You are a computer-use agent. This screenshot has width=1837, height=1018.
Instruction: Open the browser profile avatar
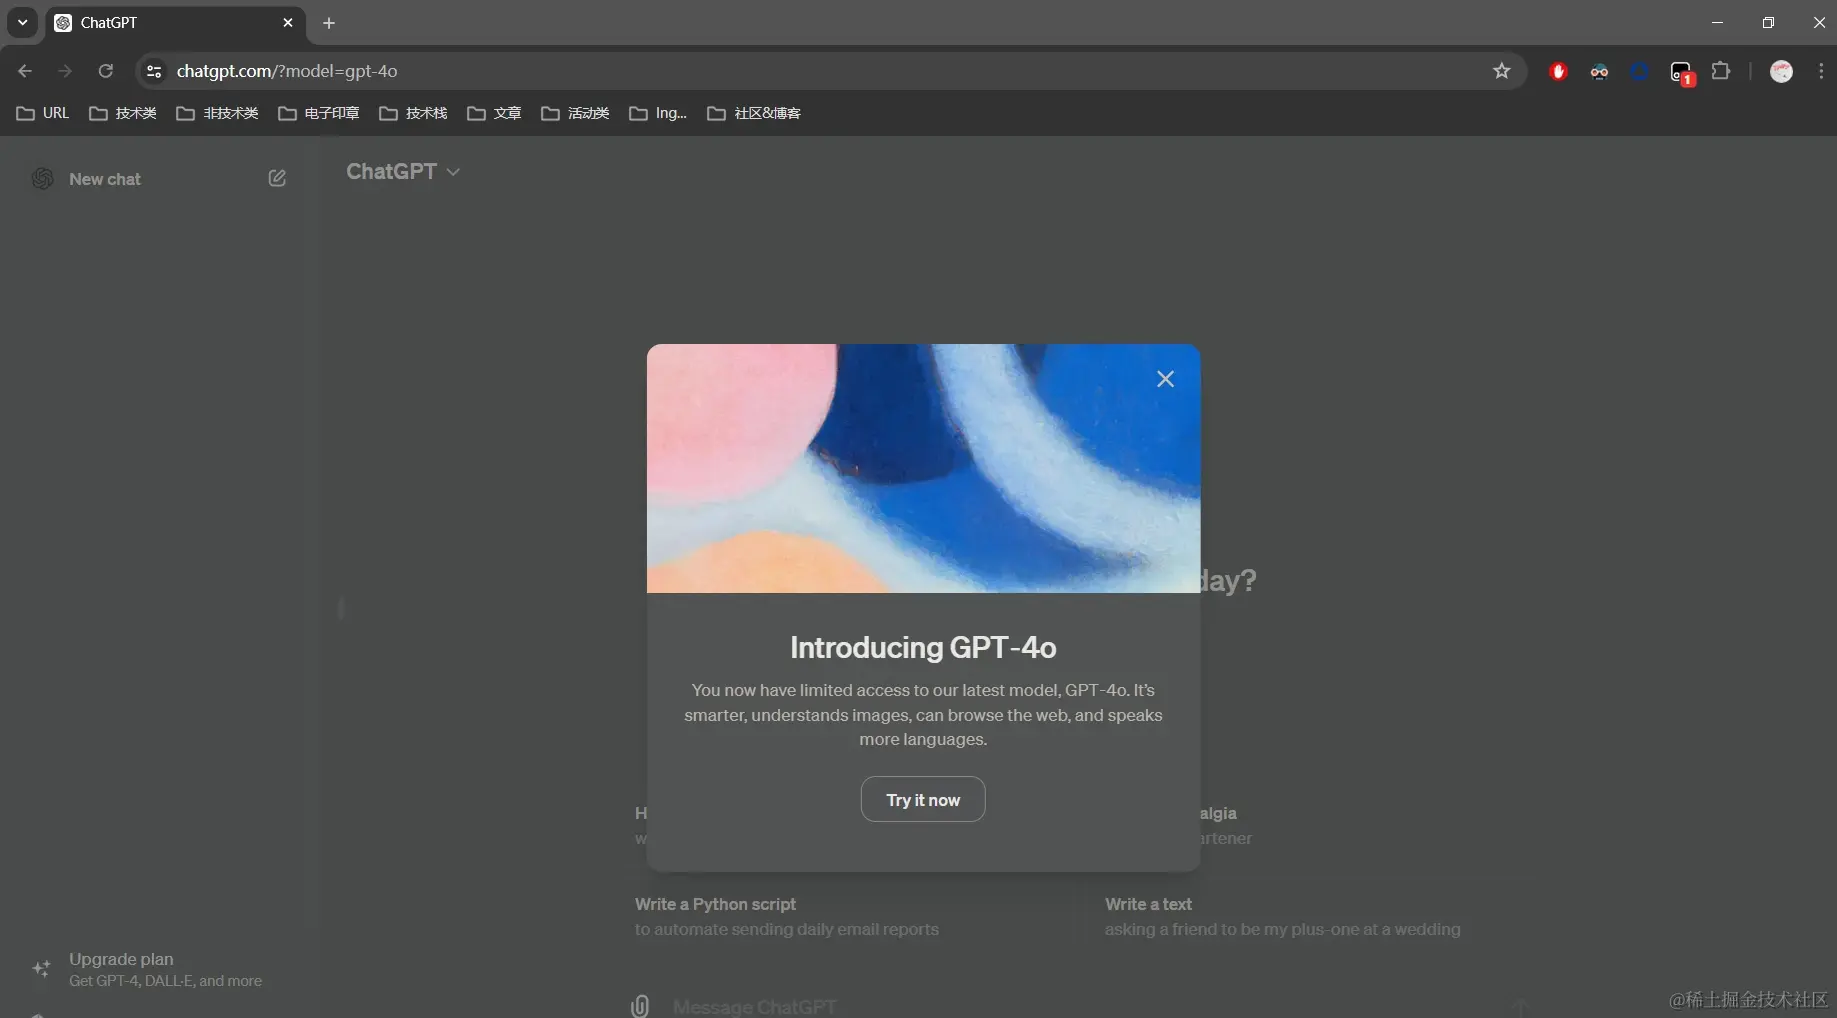coord(1781,71)
